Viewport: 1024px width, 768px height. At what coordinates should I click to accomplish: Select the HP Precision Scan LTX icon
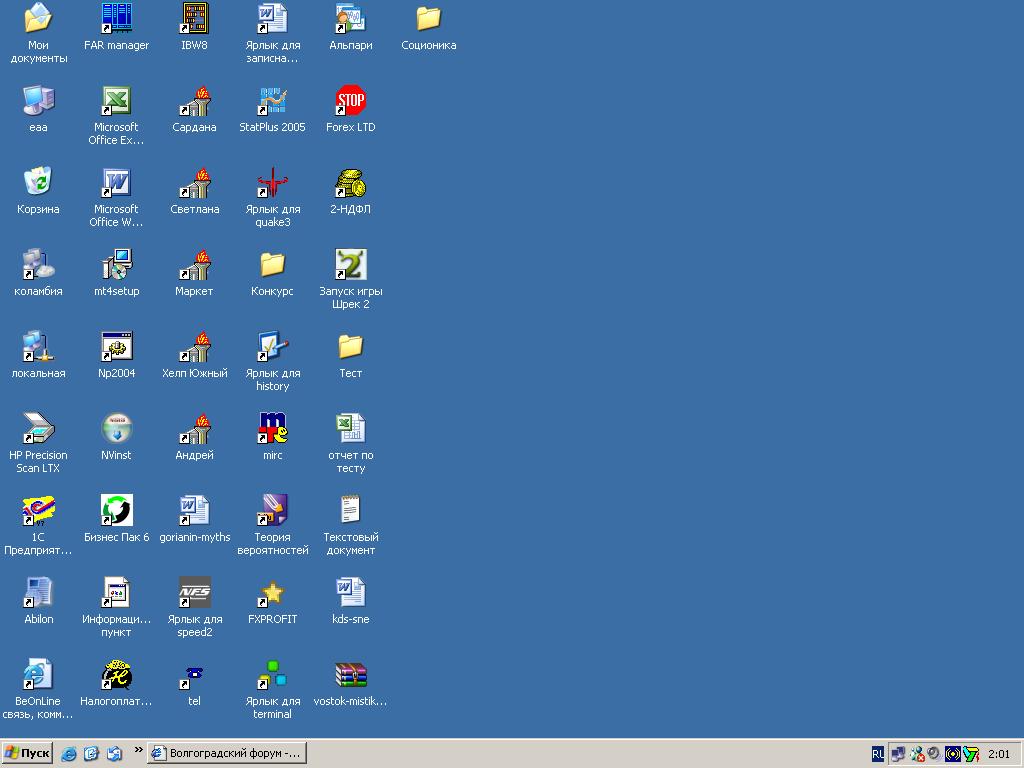[38, 428]
